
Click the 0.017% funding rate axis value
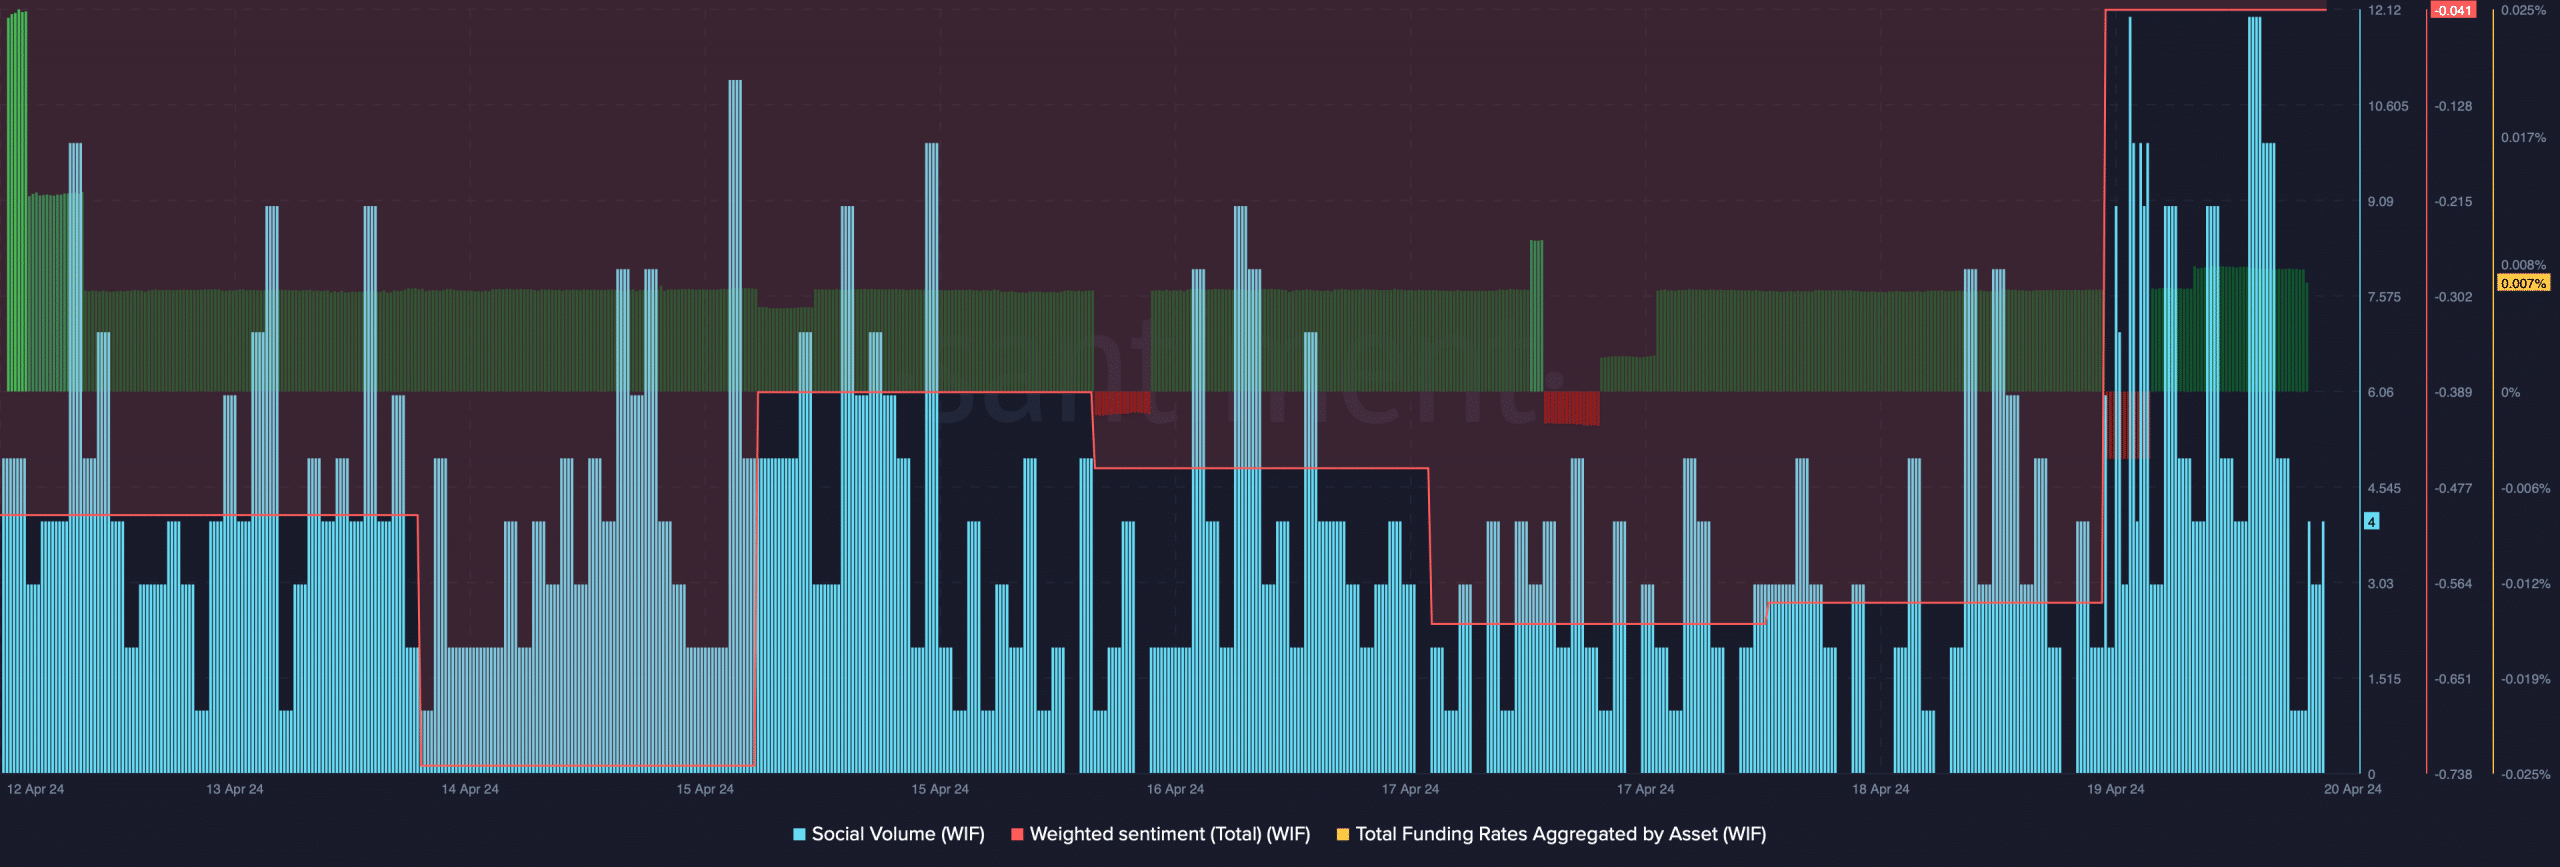pos(2524,137)
